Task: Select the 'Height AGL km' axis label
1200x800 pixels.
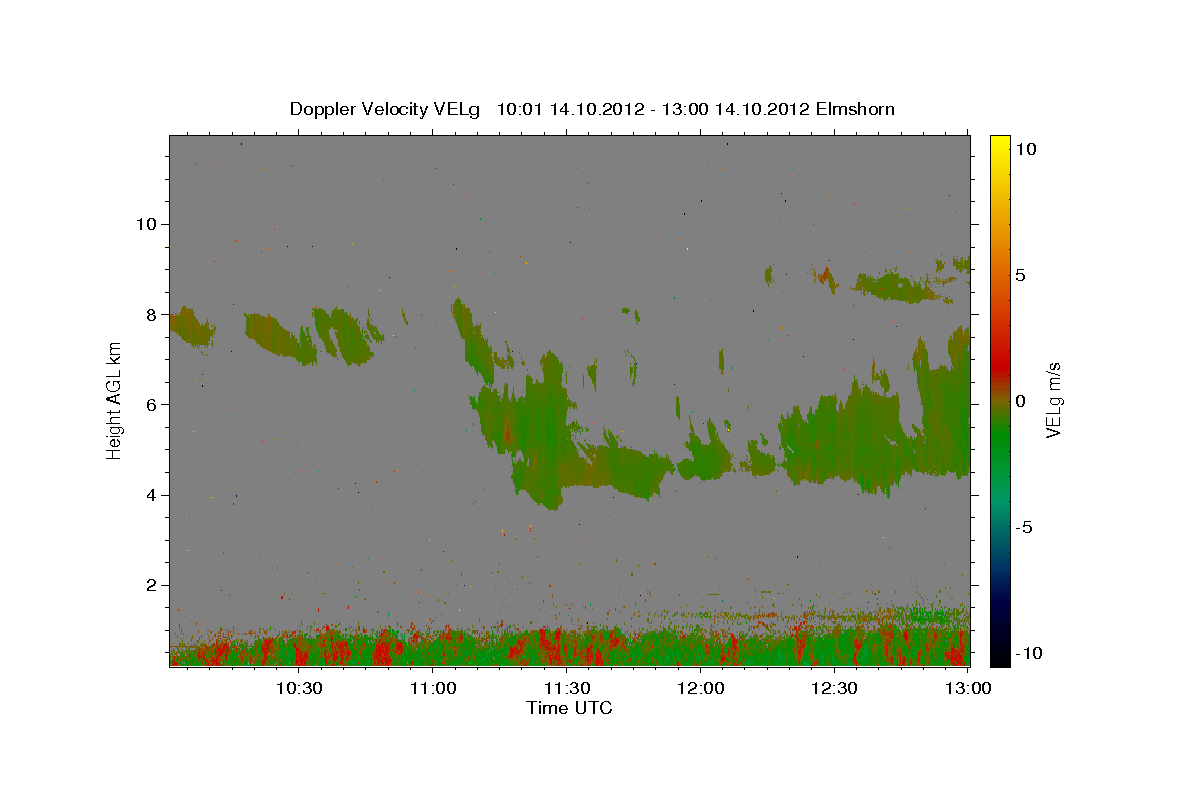Action: click(x=114, y=400)
